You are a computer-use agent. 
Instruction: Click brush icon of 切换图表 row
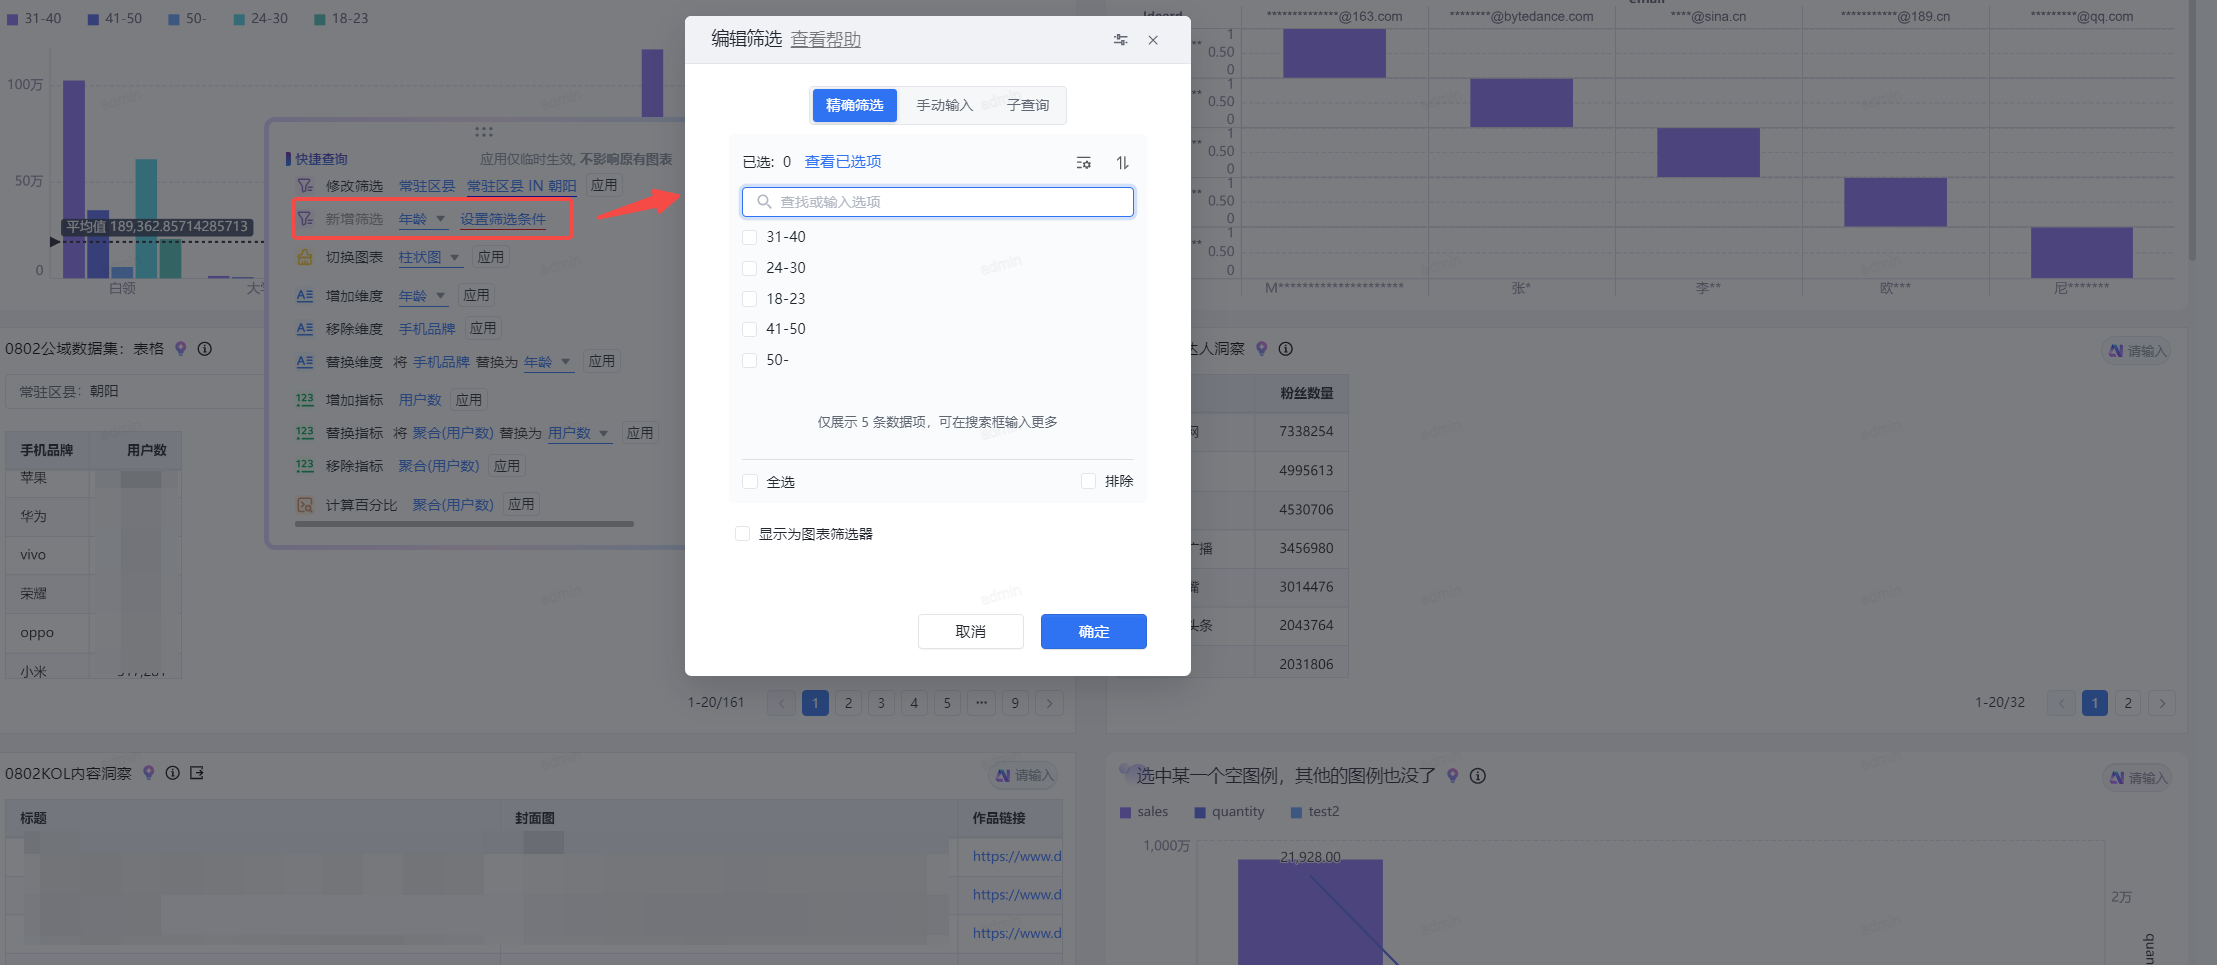pyautogui.click(x=305, y=257)
